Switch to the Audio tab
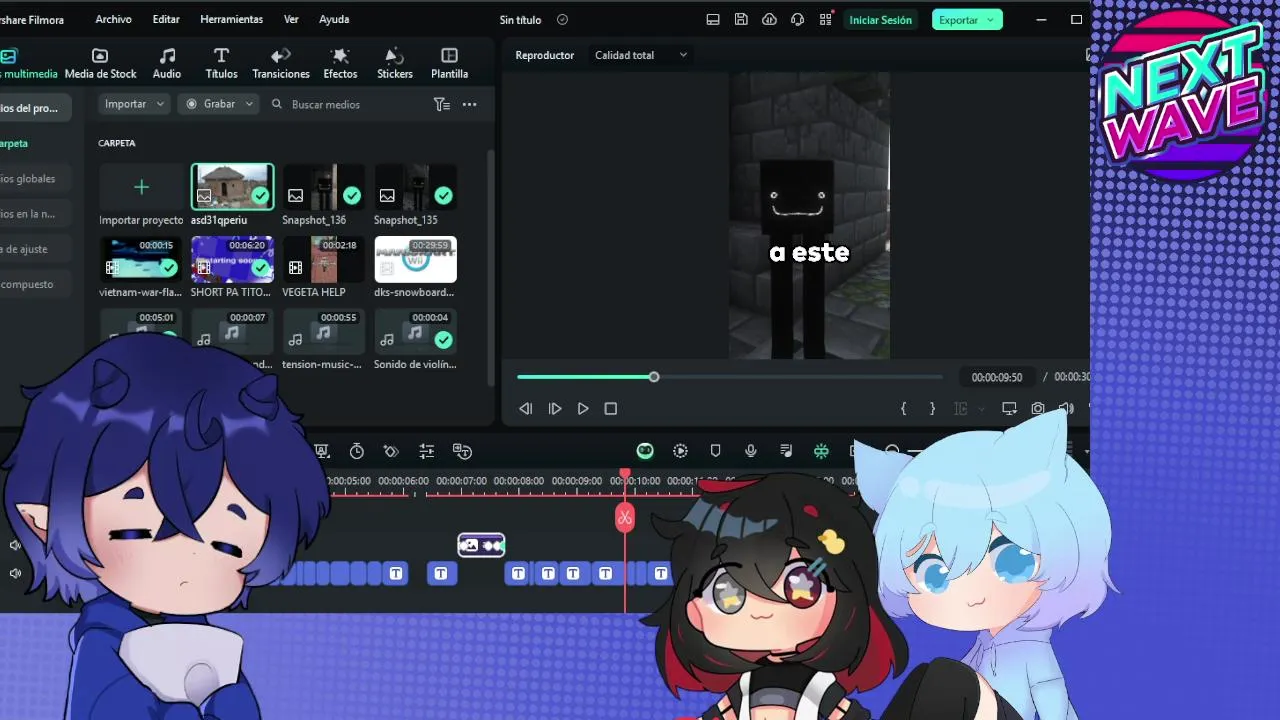This screenshot has width=1280, height=720. (167, 63)
